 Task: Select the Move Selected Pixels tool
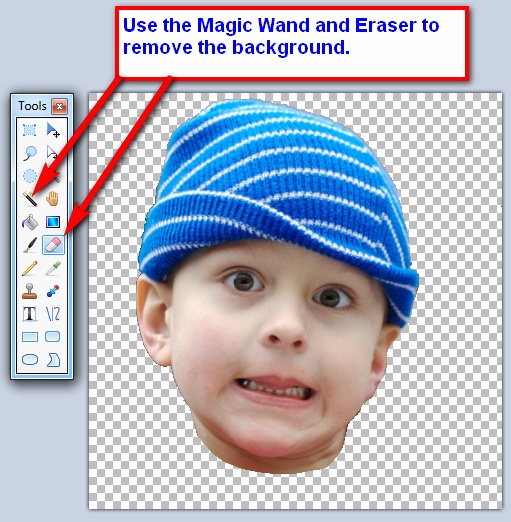click(x=53, y=130)
